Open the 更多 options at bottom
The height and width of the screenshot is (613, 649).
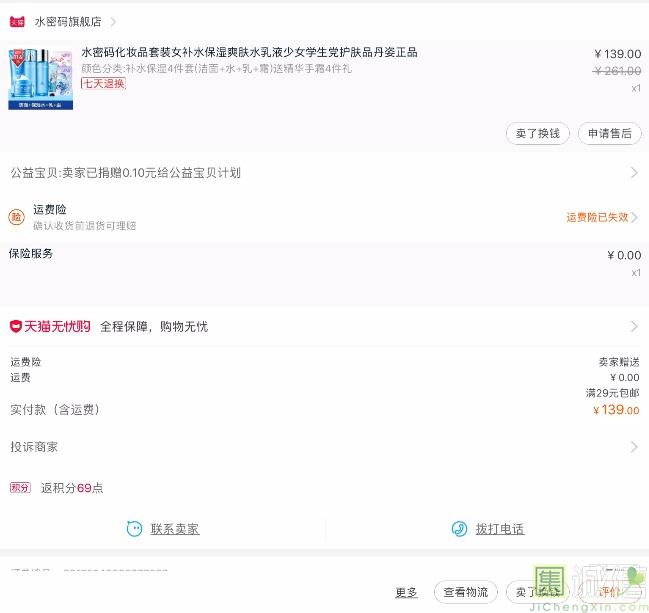[406, 592]
